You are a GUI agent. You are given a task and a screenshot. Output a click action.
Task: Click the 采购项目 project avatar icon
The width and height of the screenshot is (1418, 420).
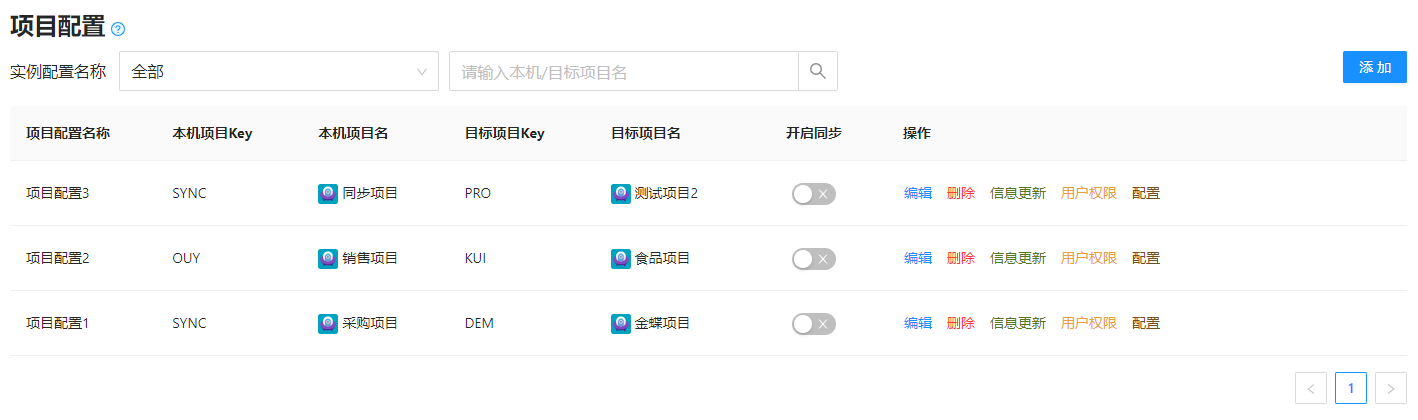click(x=328, y=324)
